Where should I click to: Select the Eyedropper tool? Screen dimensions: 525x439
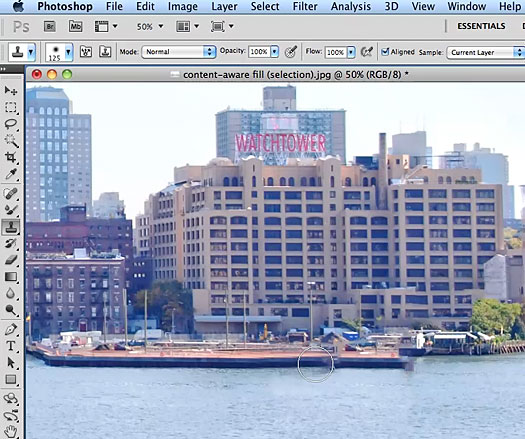coord(11,174)
